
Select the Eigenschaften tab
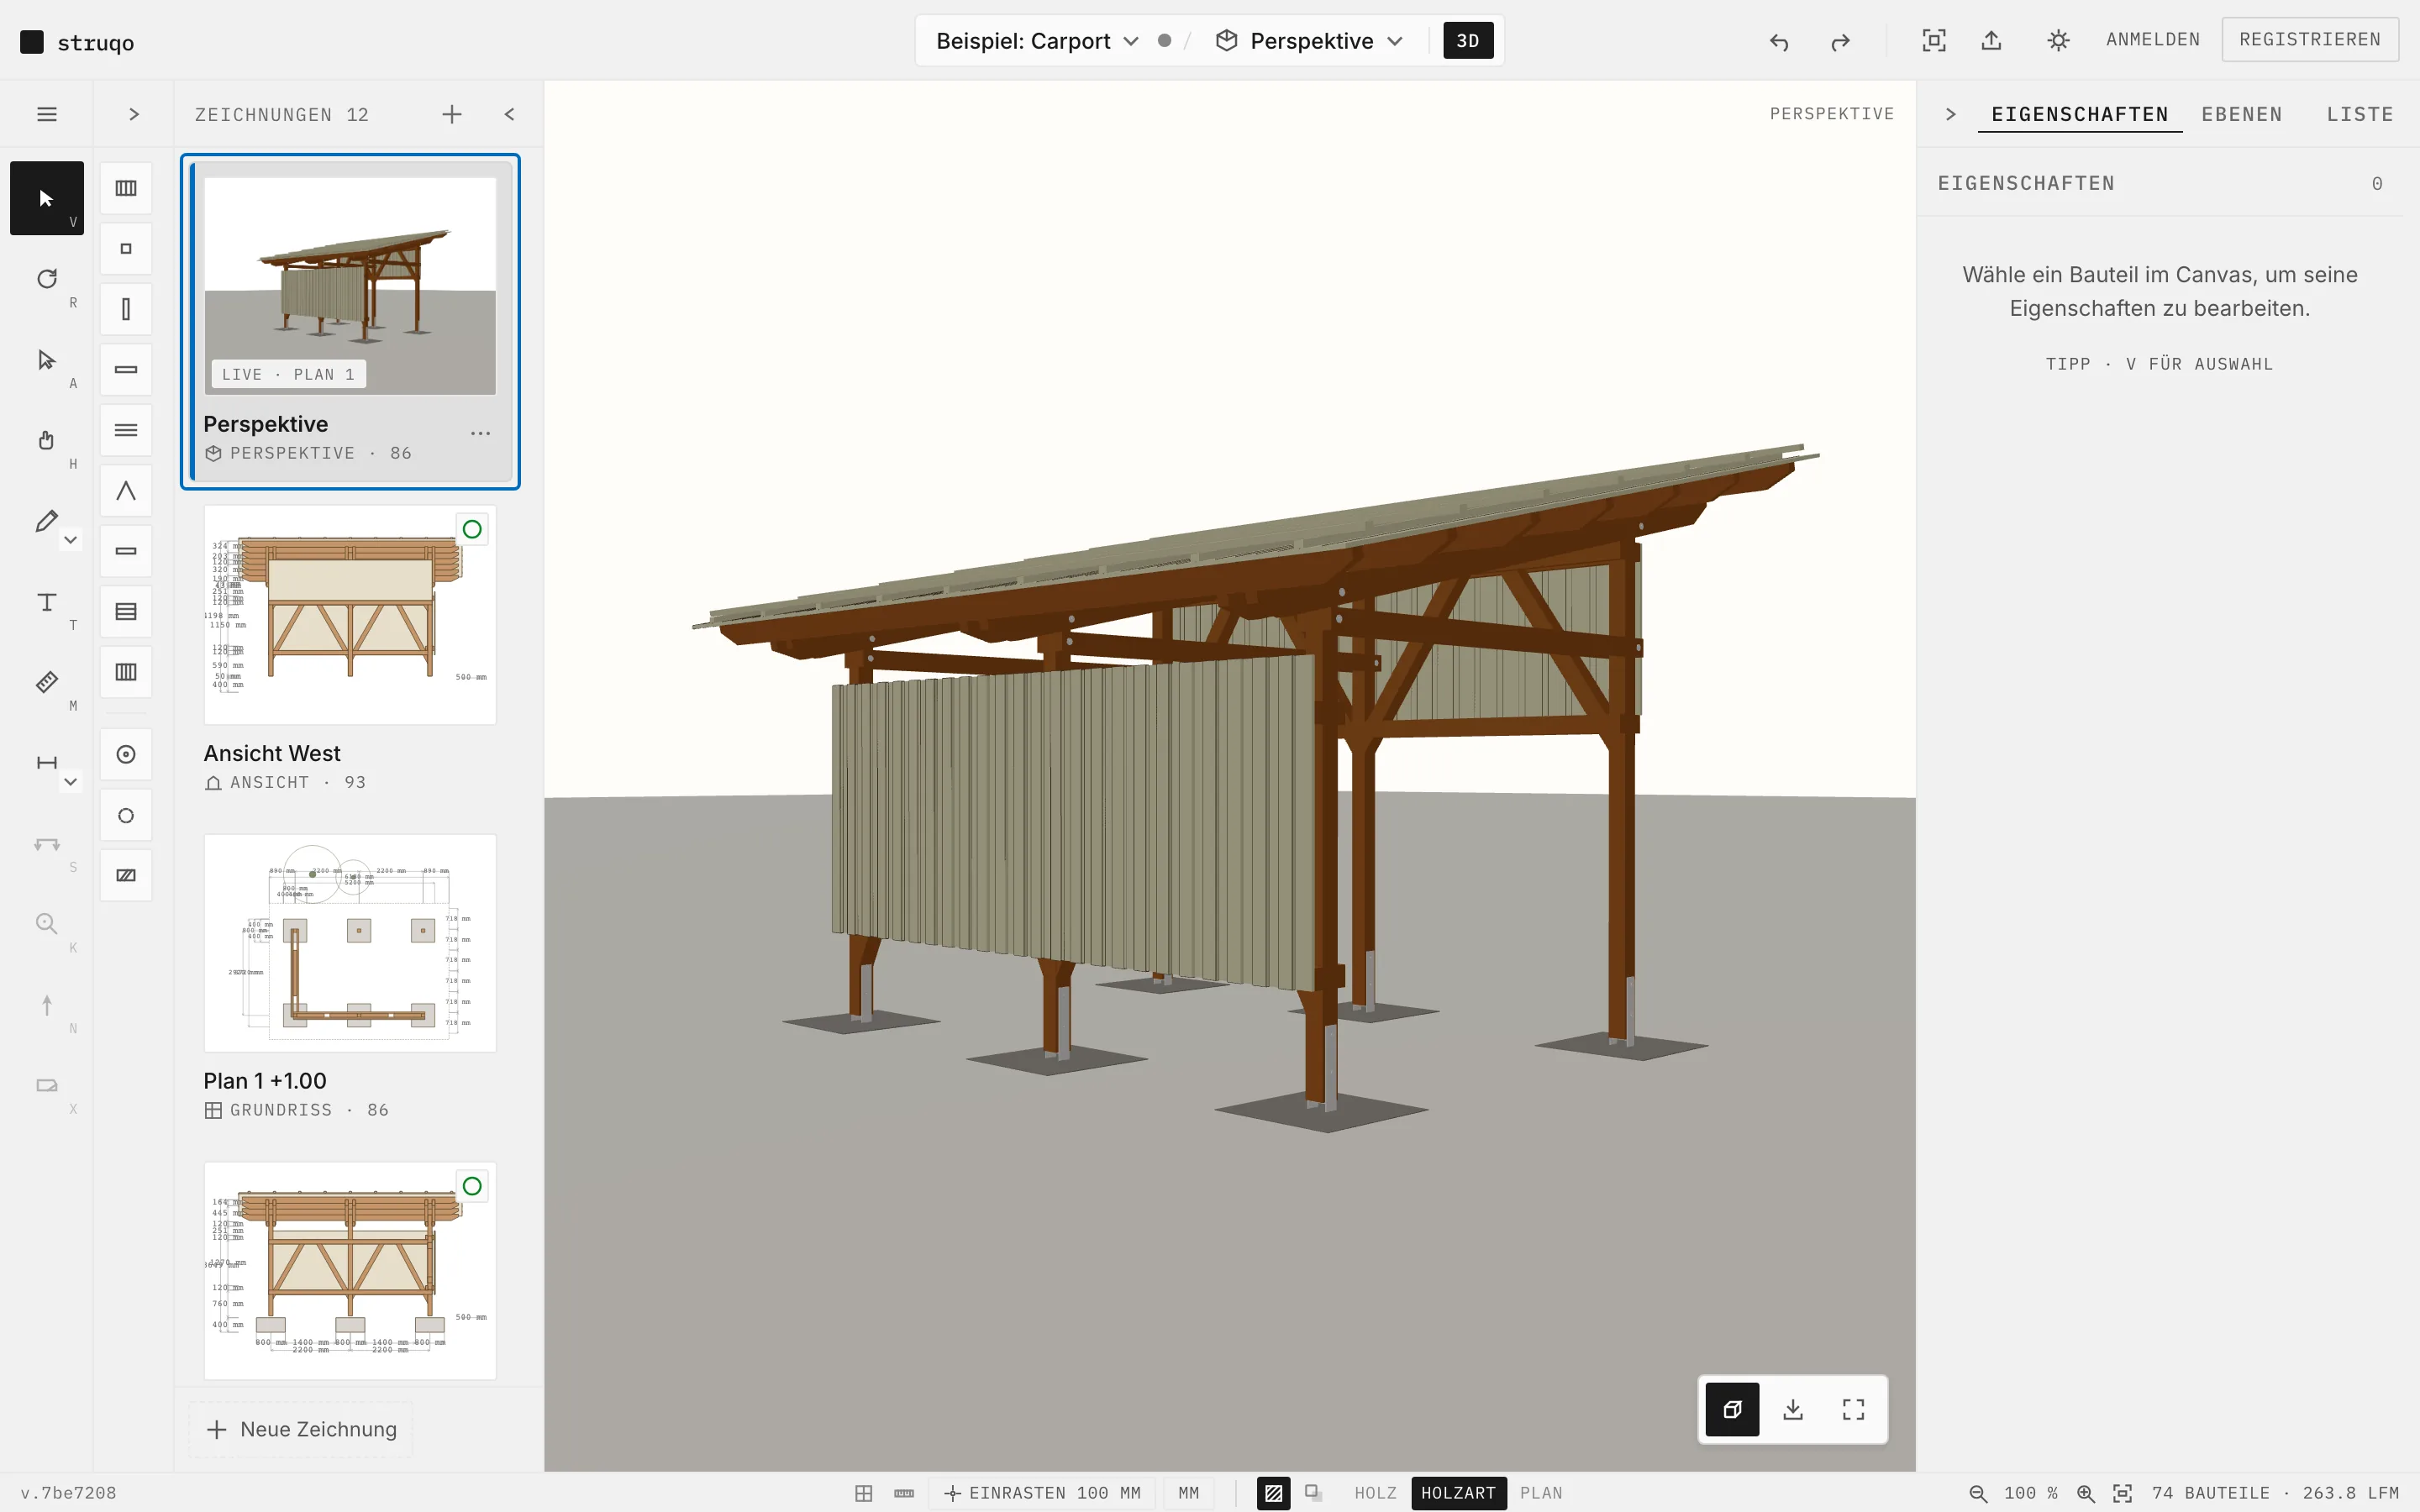[x=2079, y=114]
